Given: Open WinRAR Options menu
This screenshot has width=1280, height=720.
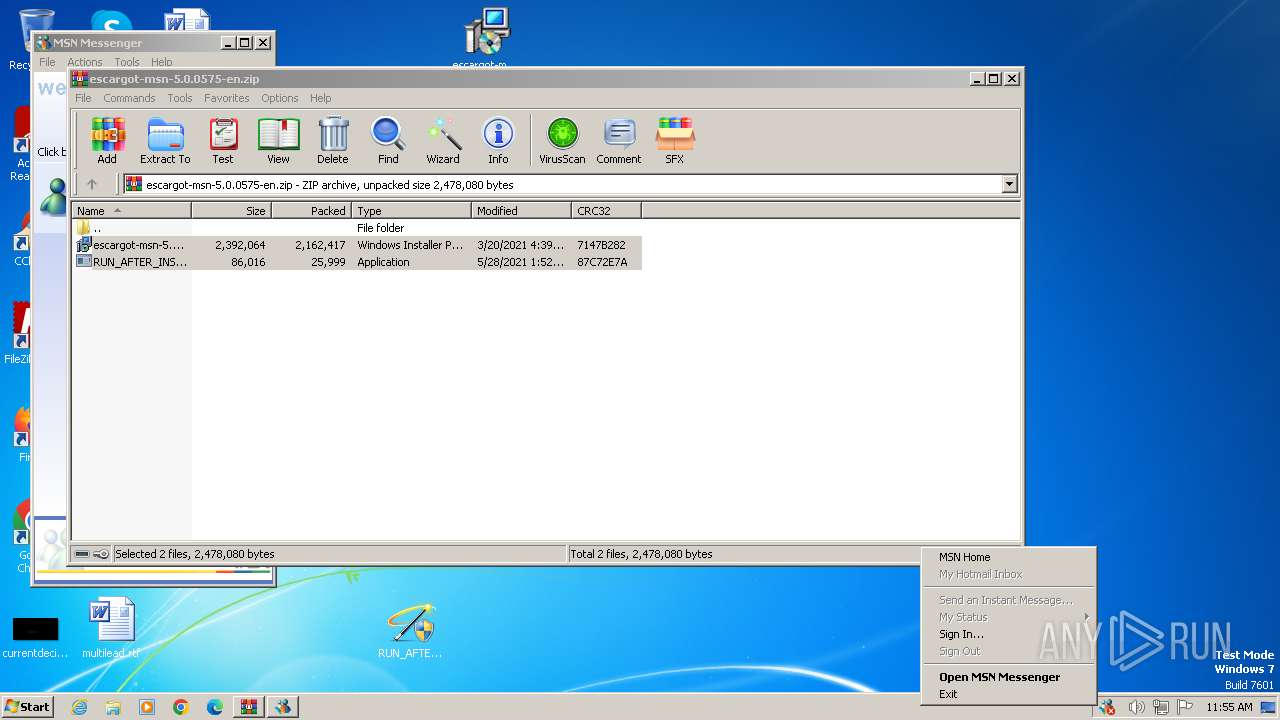Looking at the screenshot, I should click(280, 98).
